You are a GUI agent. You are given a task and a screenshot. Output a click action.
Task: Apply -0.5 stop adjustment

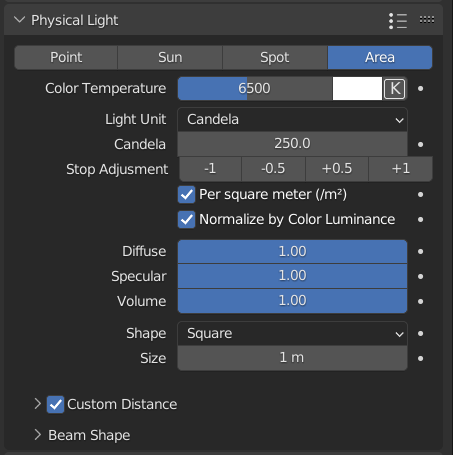pos(273,169)
